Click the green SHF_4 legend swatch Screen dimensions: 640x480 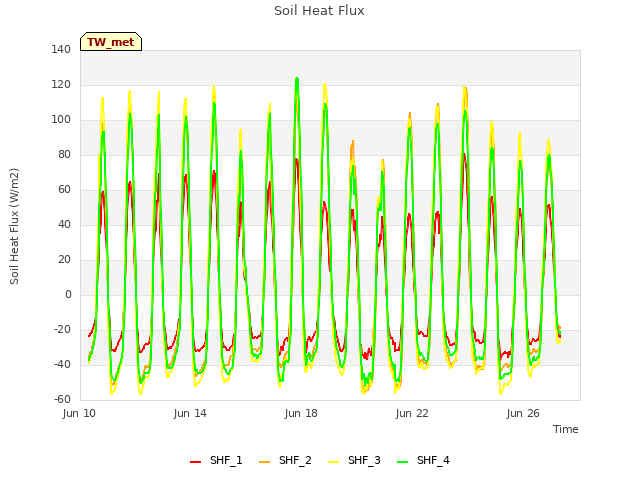click(402, 462)
